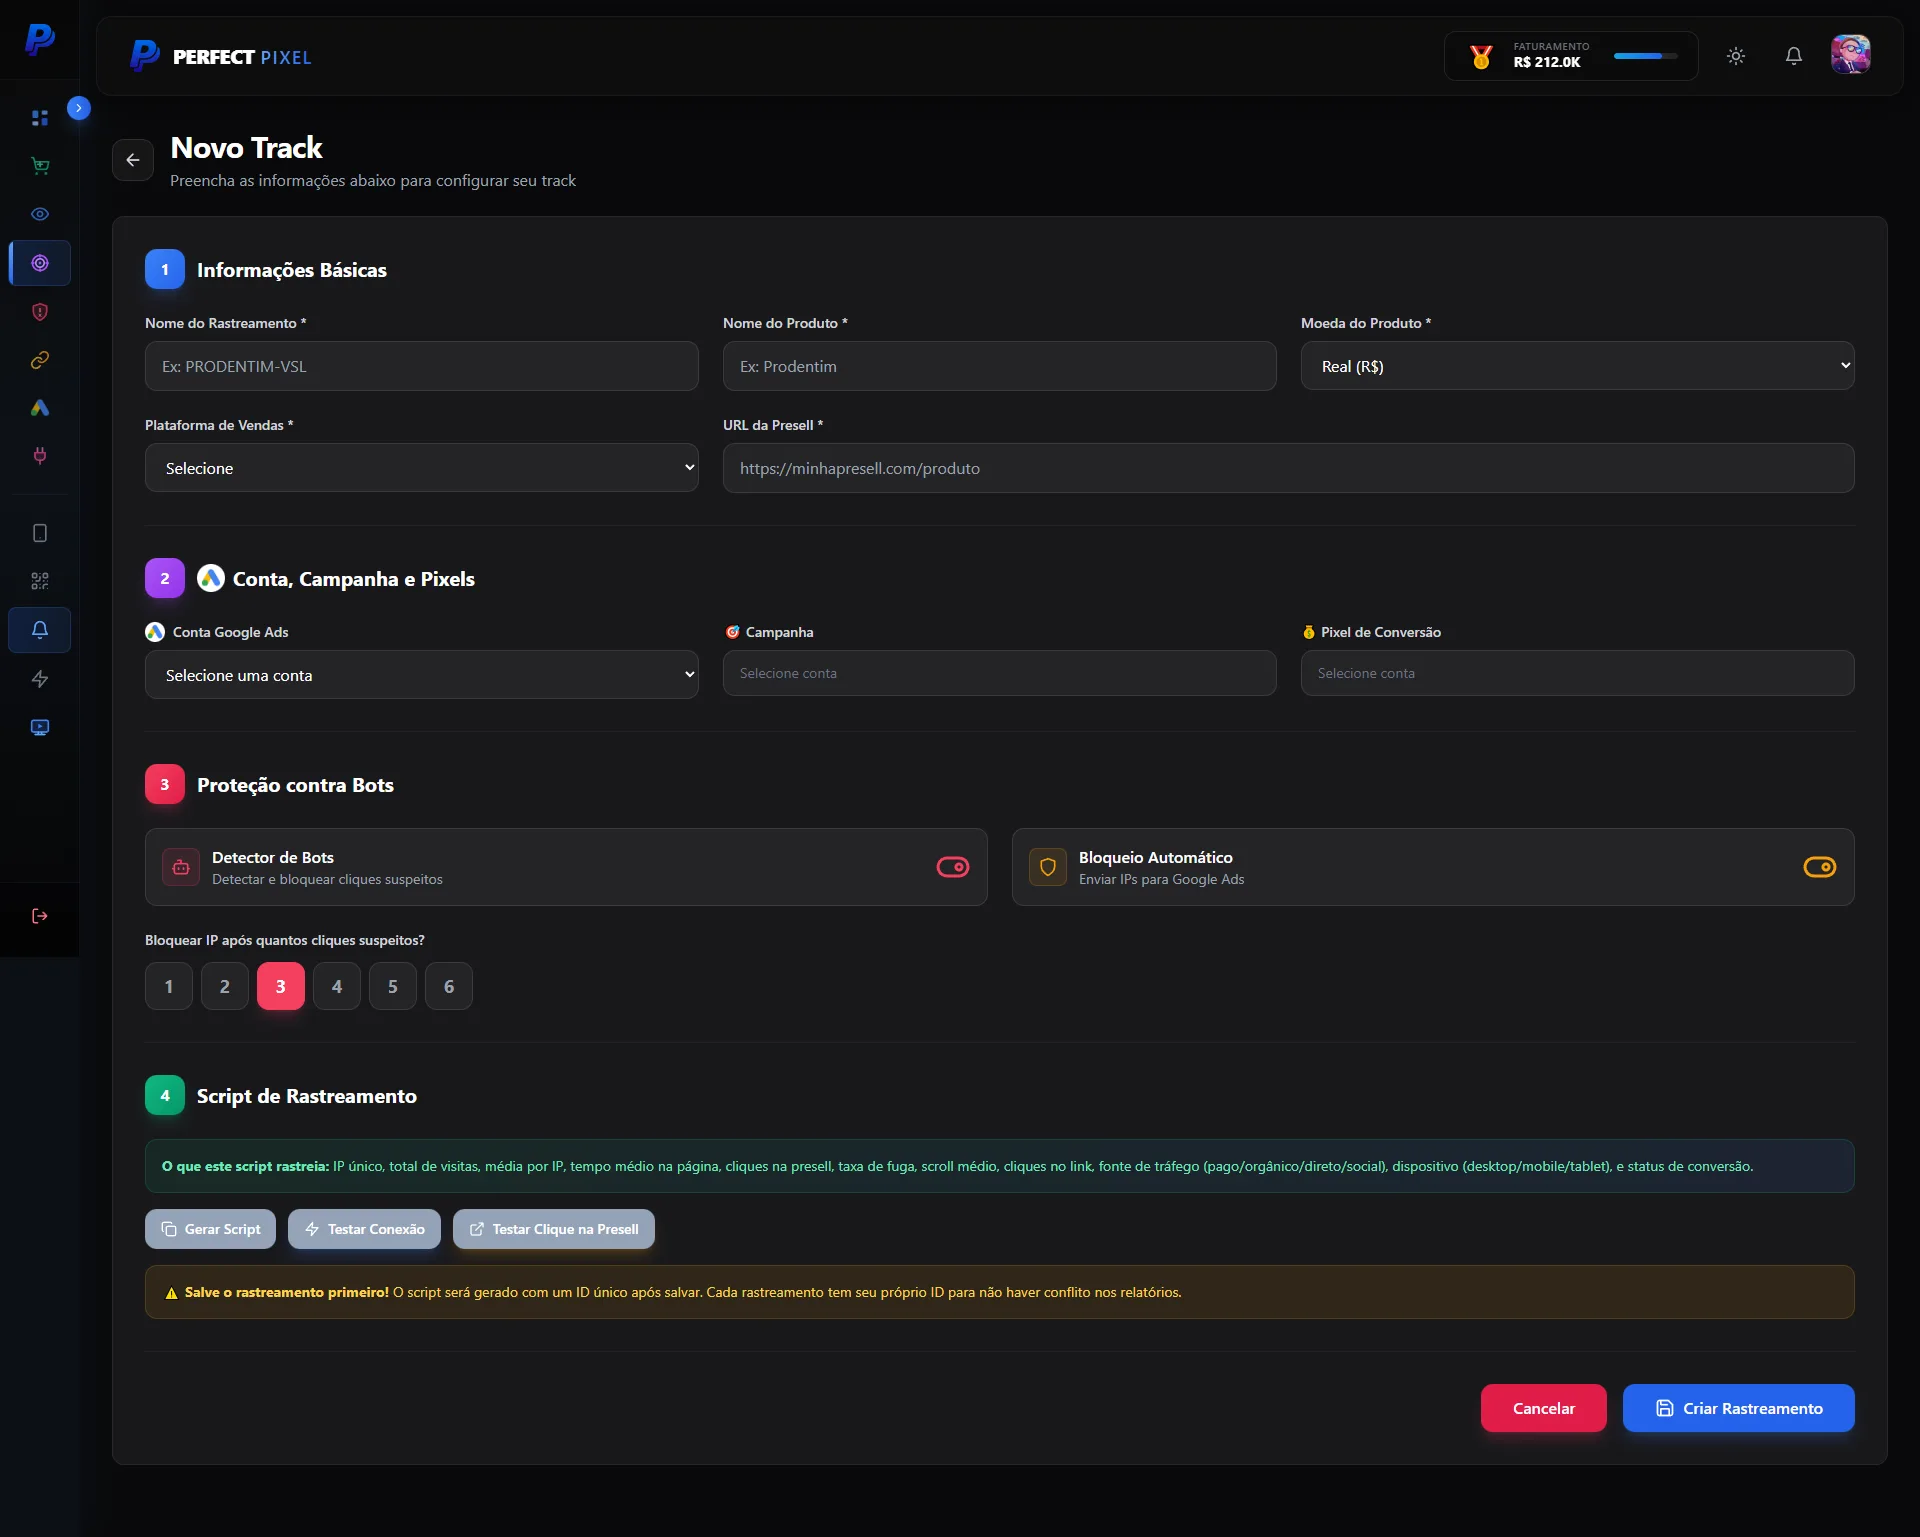
Task: Click the logout icon in sidebar
Action: (40, 916)
